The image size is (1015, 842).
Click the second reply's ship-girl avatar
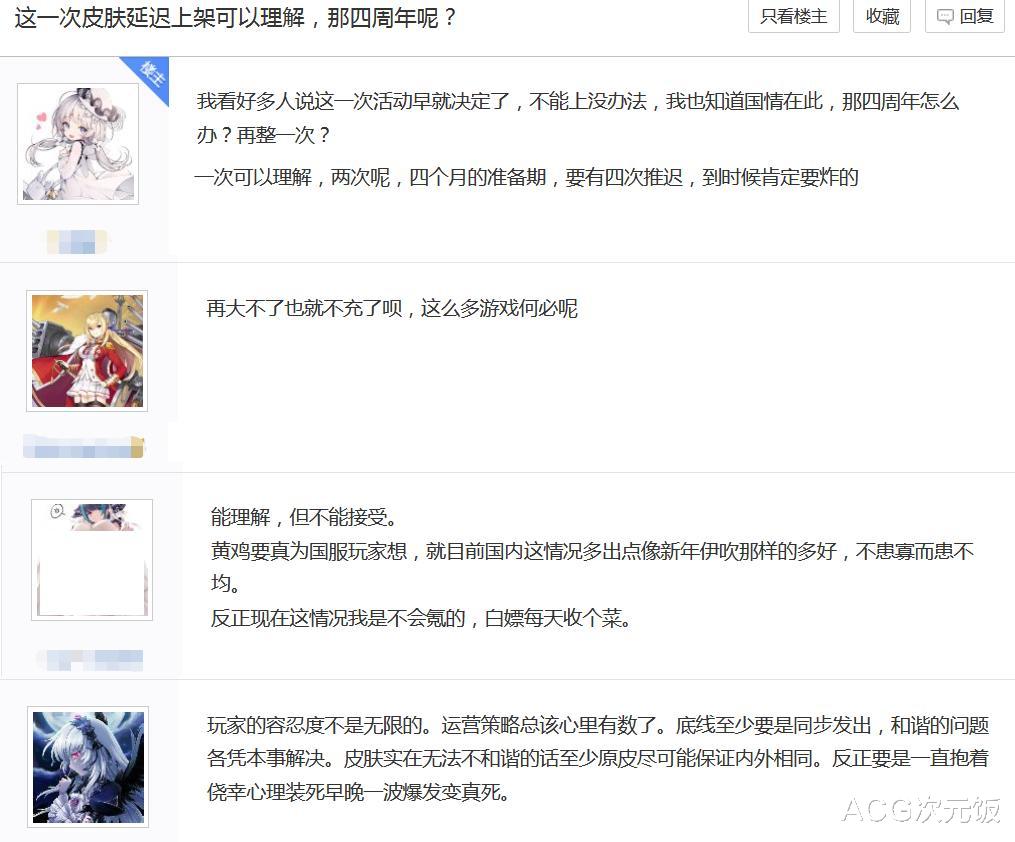click(x=86, y=350)
